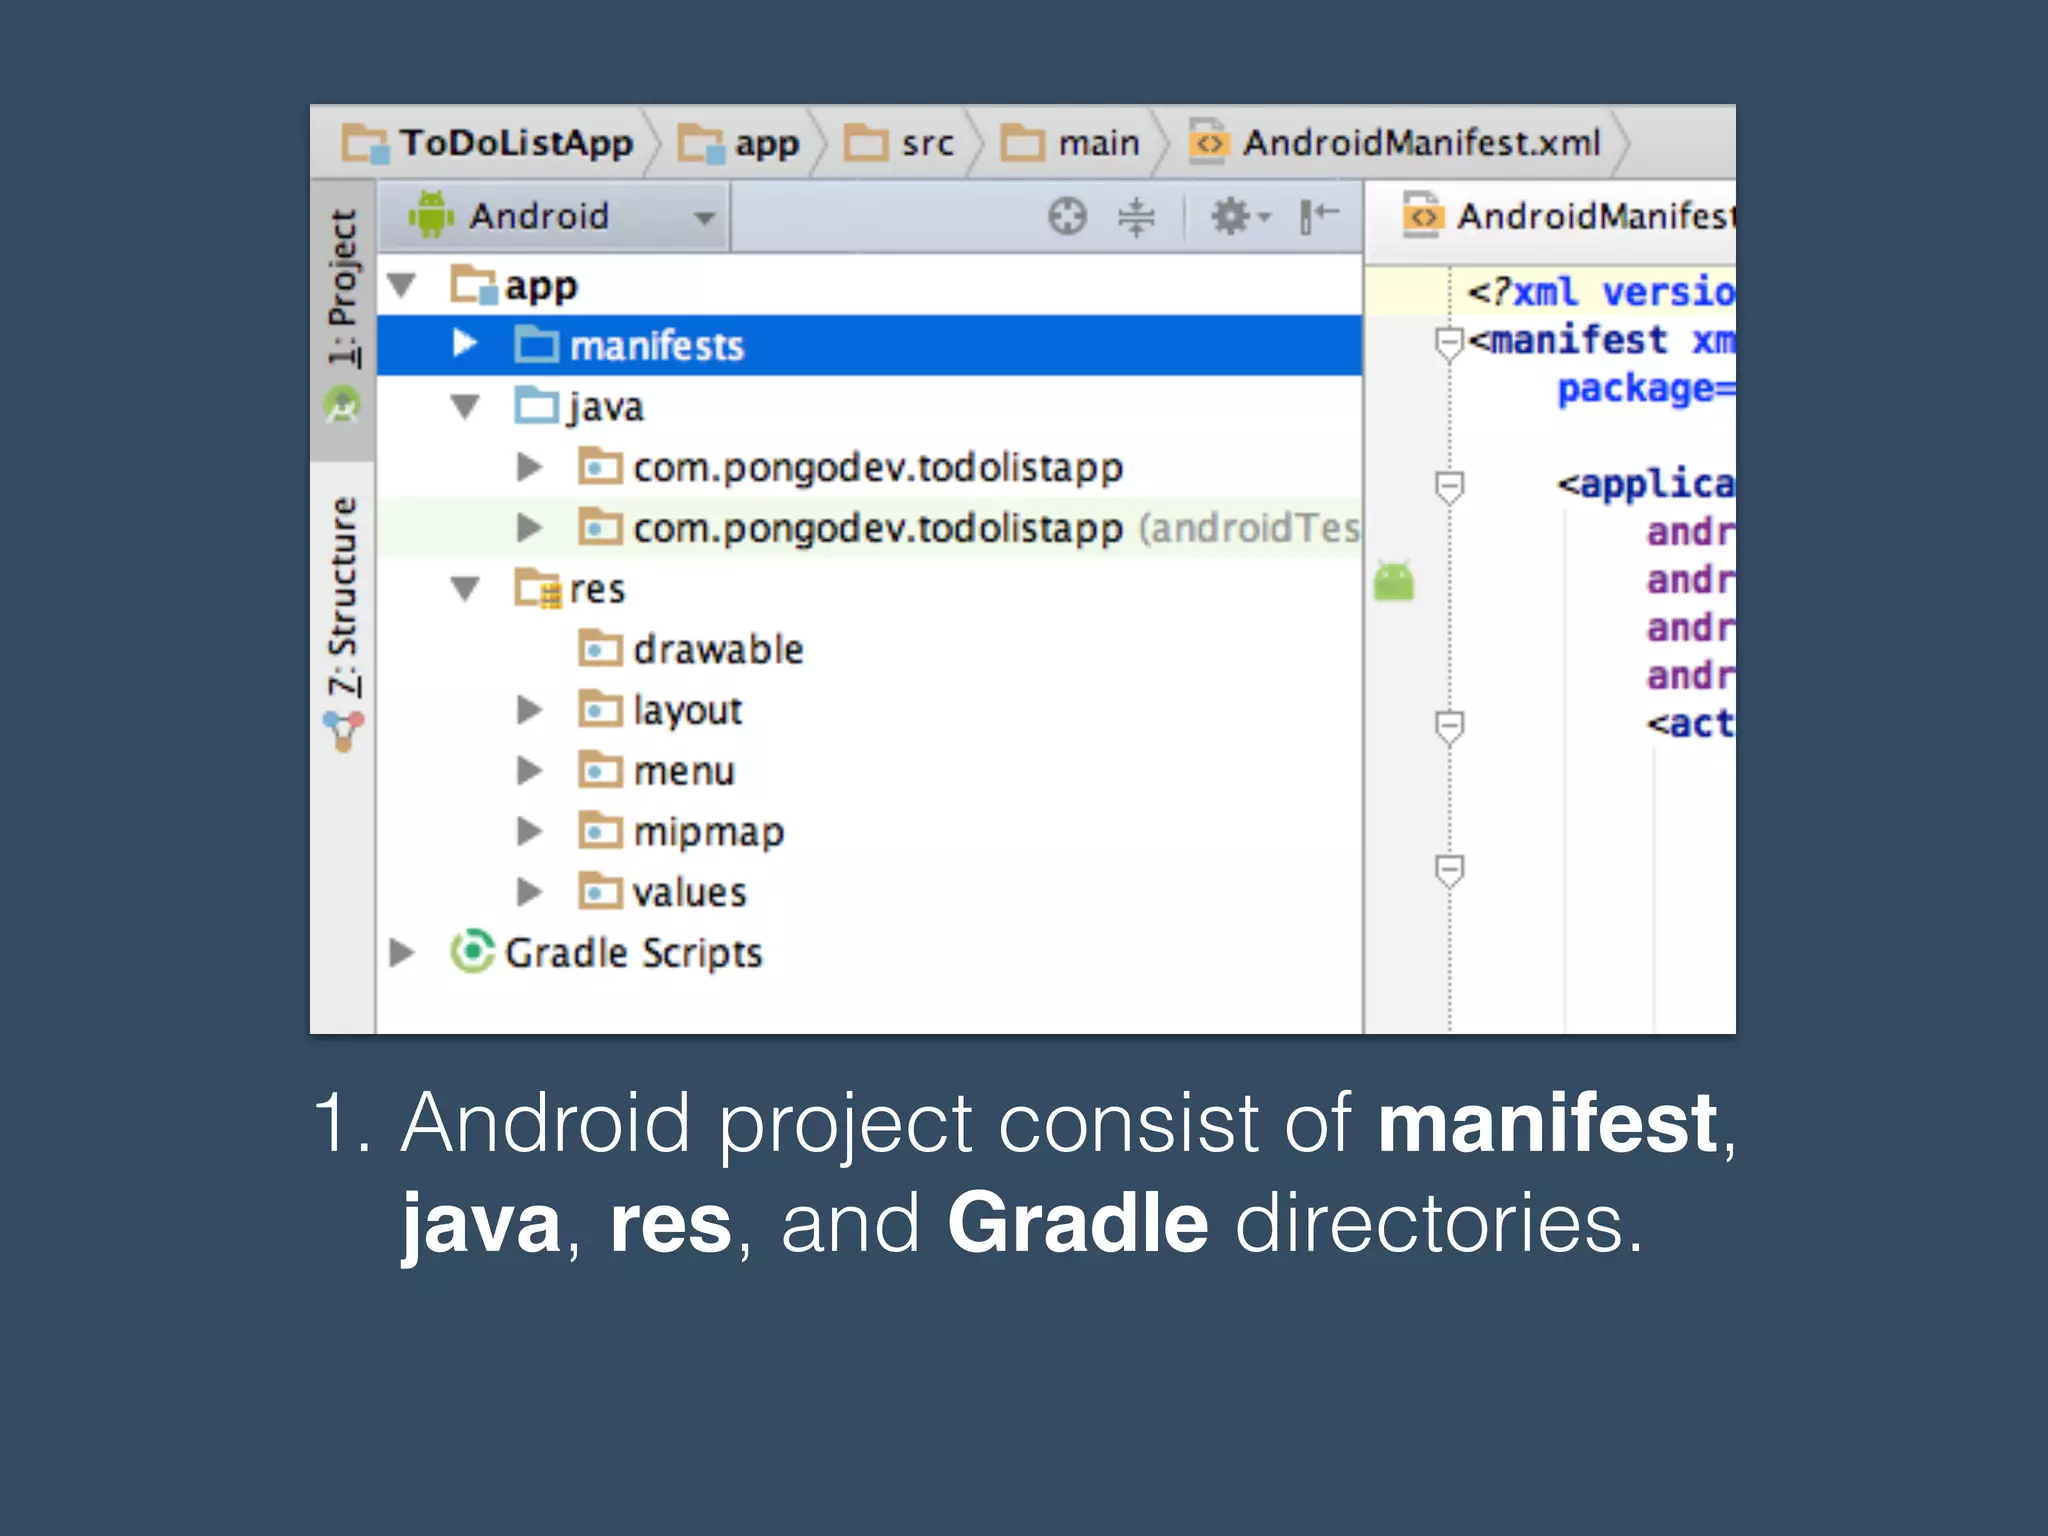Click the ToDoListApp breadcrumb
This screenshot has width=2048, height=1536.
pyautogui.click(x=488, y=143)
